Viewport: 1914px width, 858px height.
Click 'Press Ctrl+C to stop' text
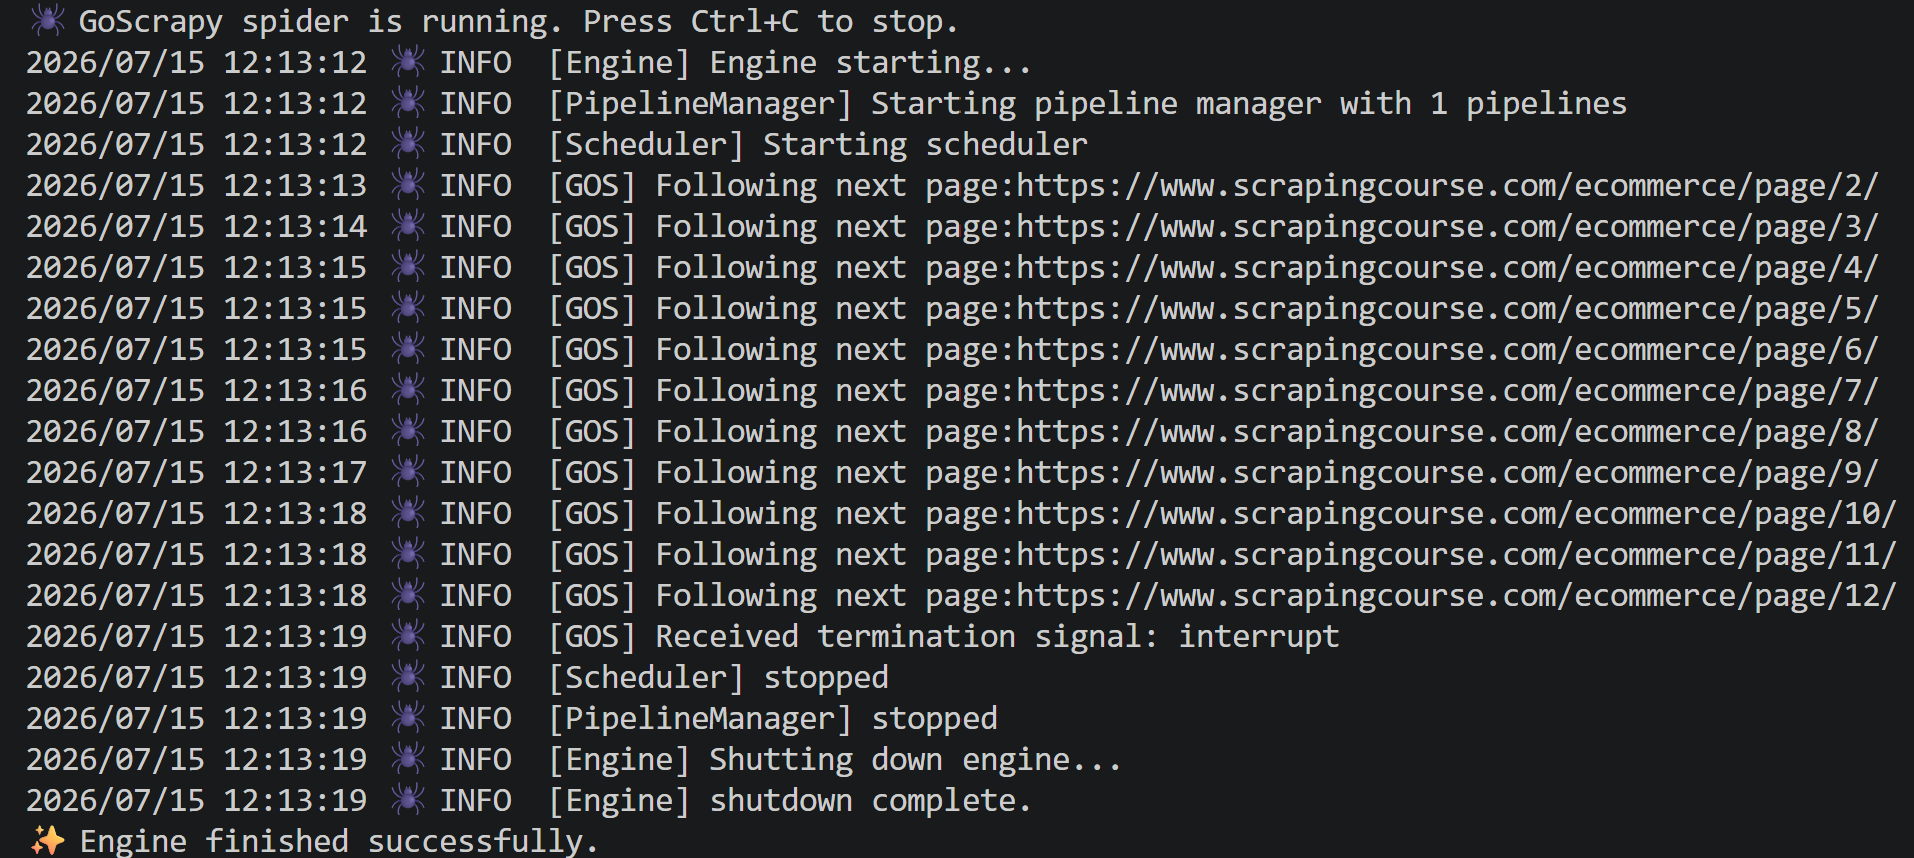click(770, 21)
